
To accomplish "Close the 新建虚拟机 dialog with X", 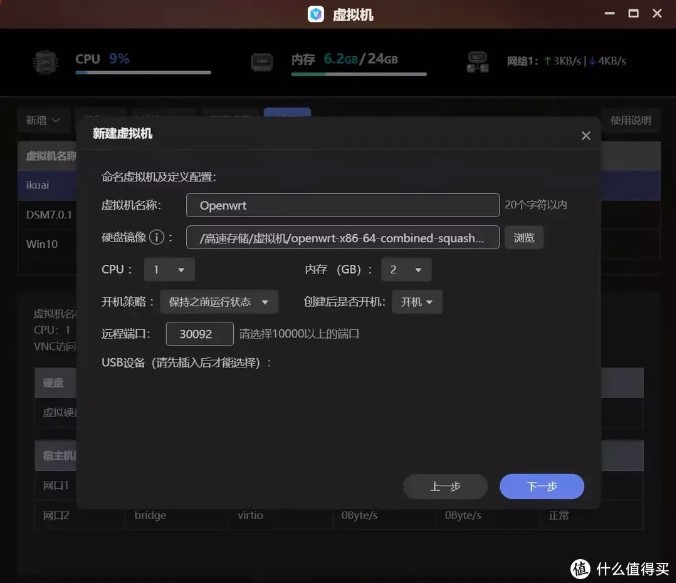I will (x=586, y=136).
